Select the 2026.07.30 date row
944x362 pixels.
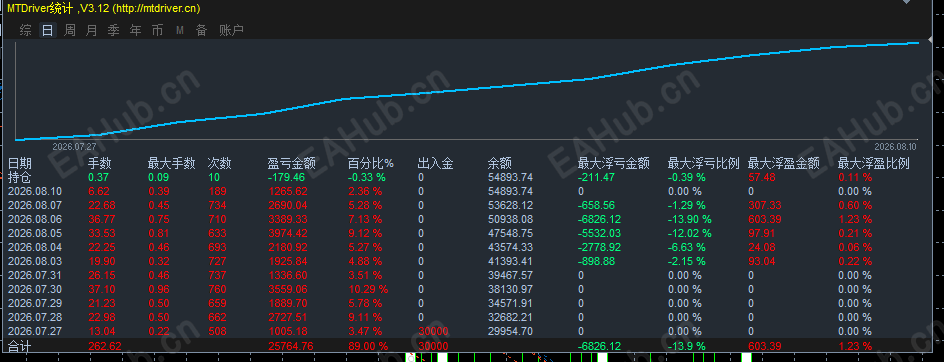pyautogui.click(x=35, y=289)
